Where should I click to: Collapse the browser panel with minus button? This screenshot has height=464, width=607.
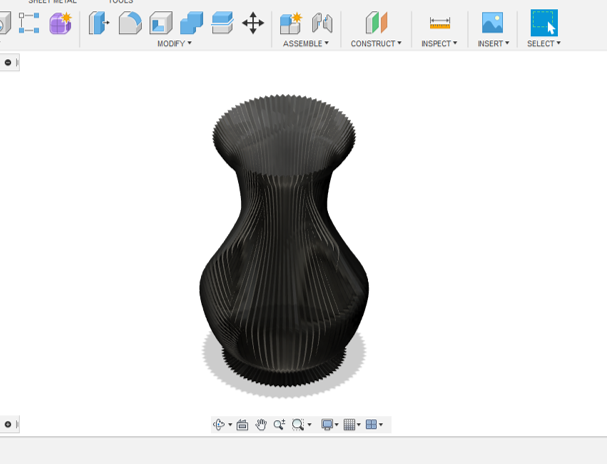click(x=8, y=62)
